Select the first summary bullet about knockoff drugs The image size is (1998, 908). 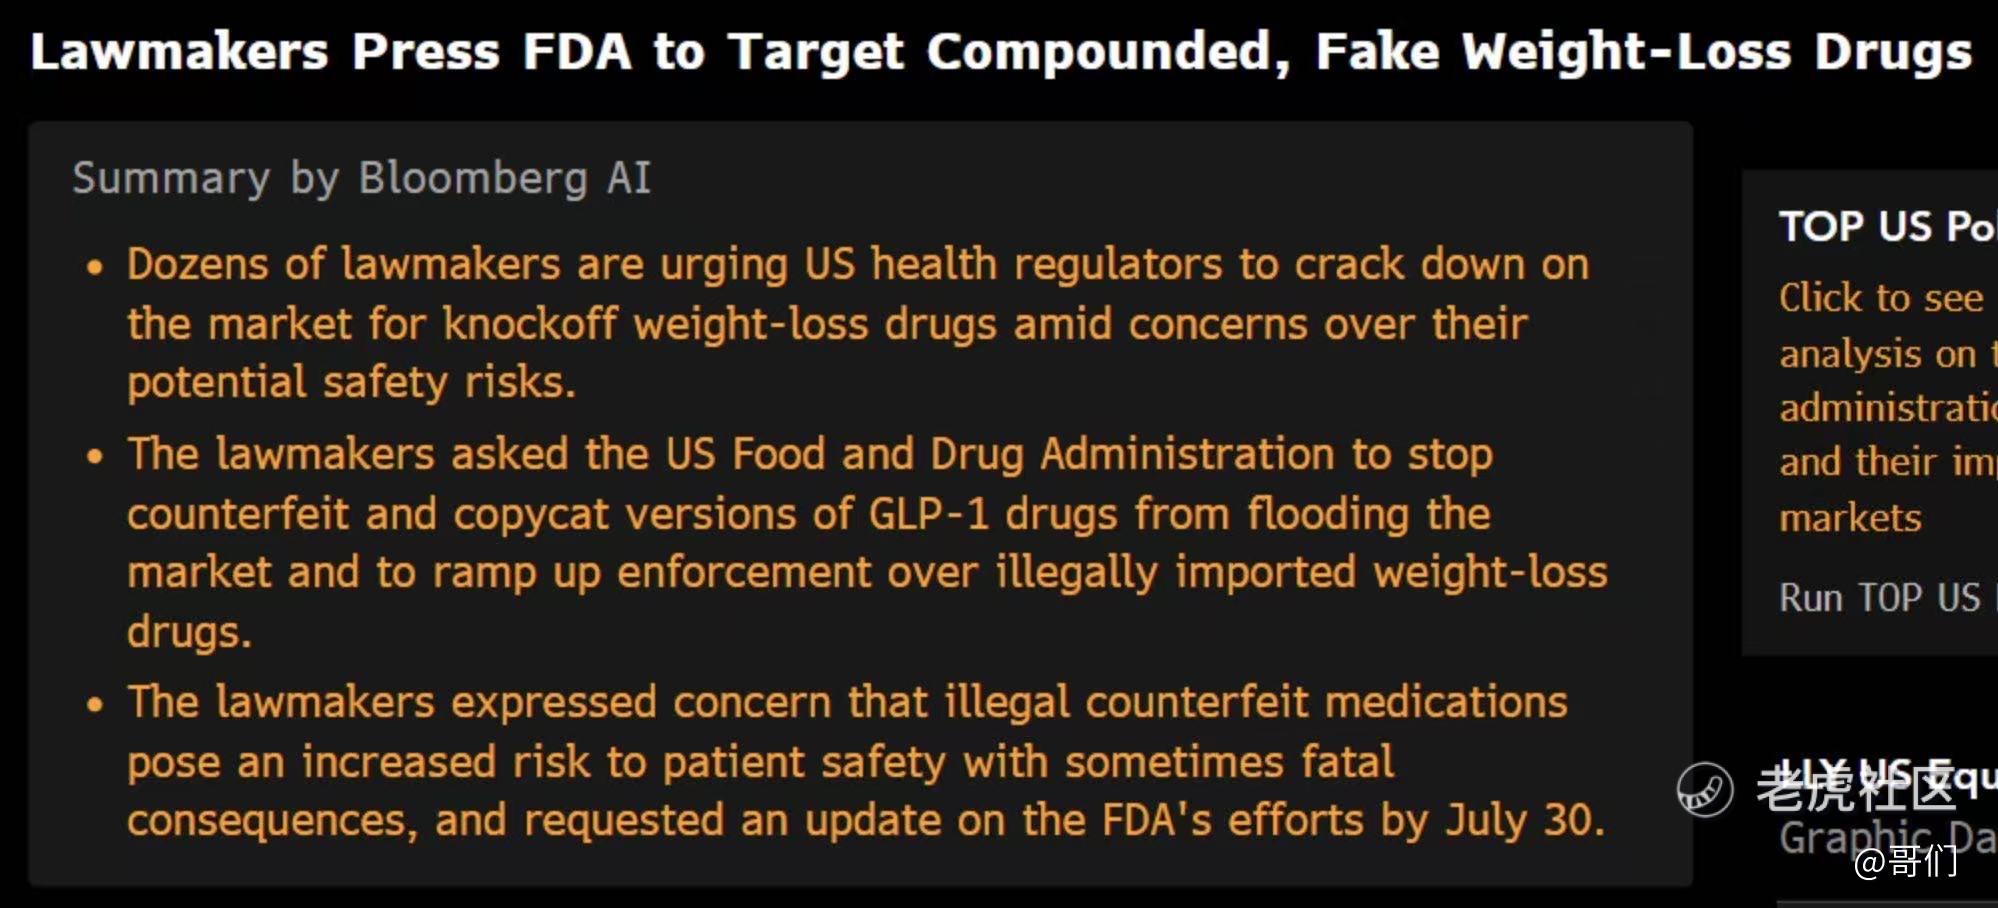pyautogui.click(x=857, y=323)
